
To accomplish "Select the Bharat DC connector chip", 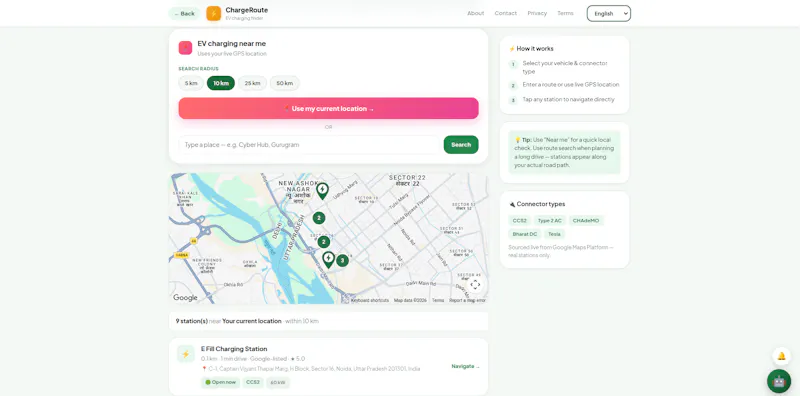I will (x=524, y=234).
